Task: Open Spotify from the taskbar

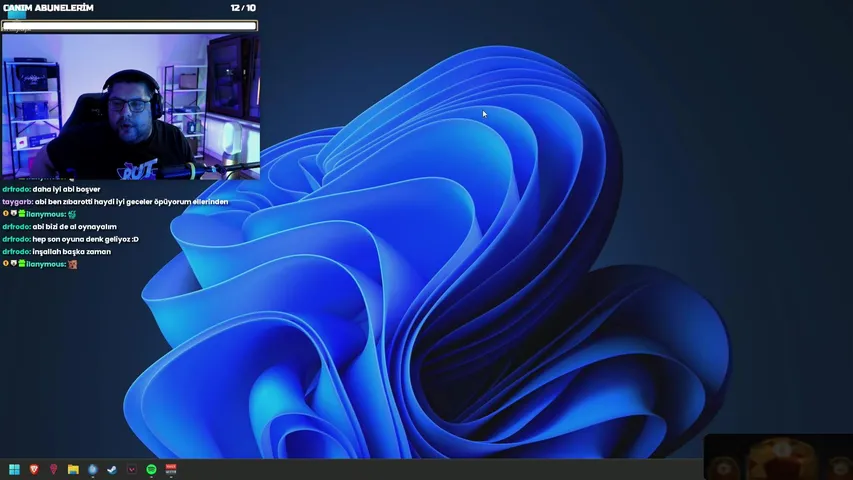Action: click(x=151, y=469)
